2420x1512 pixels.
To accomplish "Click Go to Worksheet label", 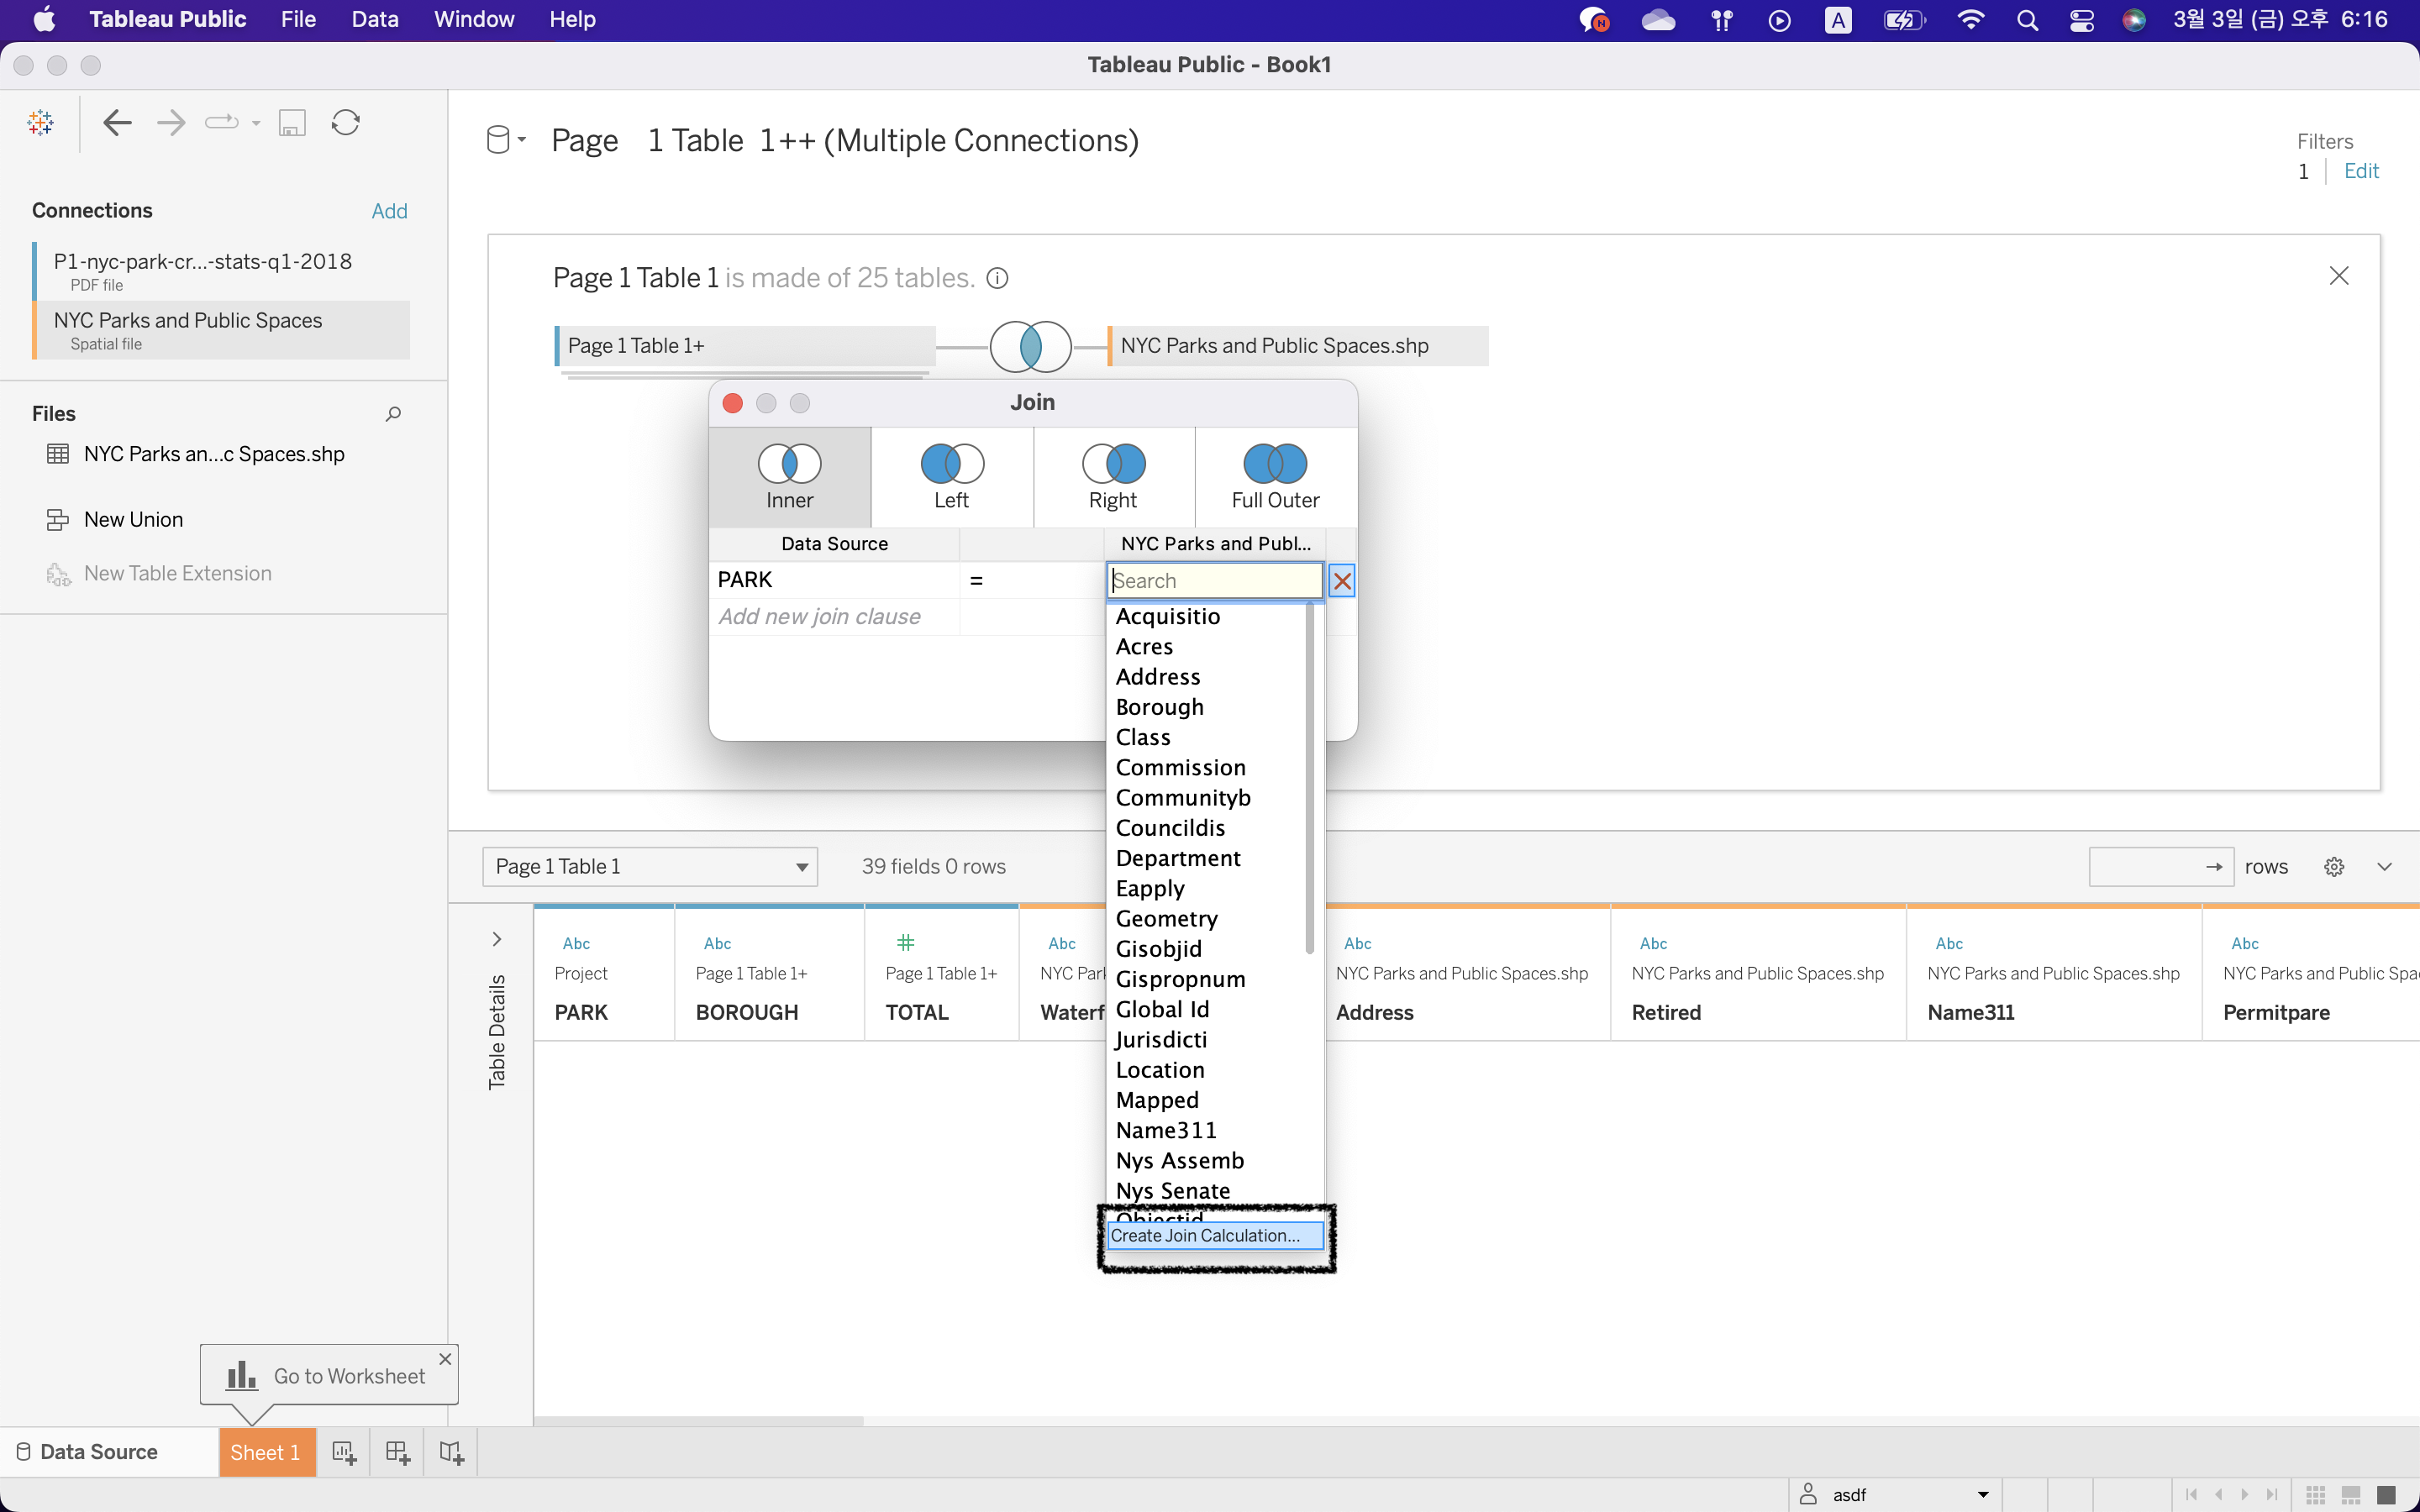I will tap(349, 1376).
